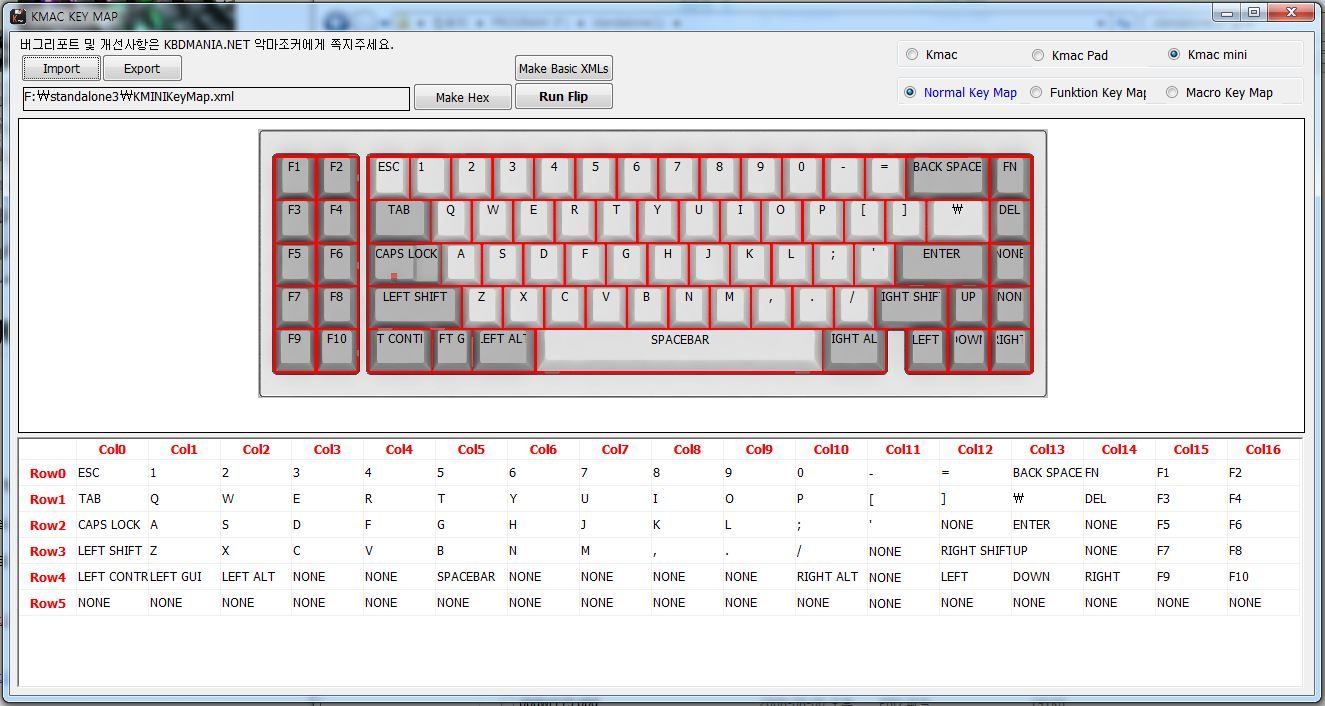Click the Make Hex button
Viewport: 1325px width, 706px height.
coord(463,97)
